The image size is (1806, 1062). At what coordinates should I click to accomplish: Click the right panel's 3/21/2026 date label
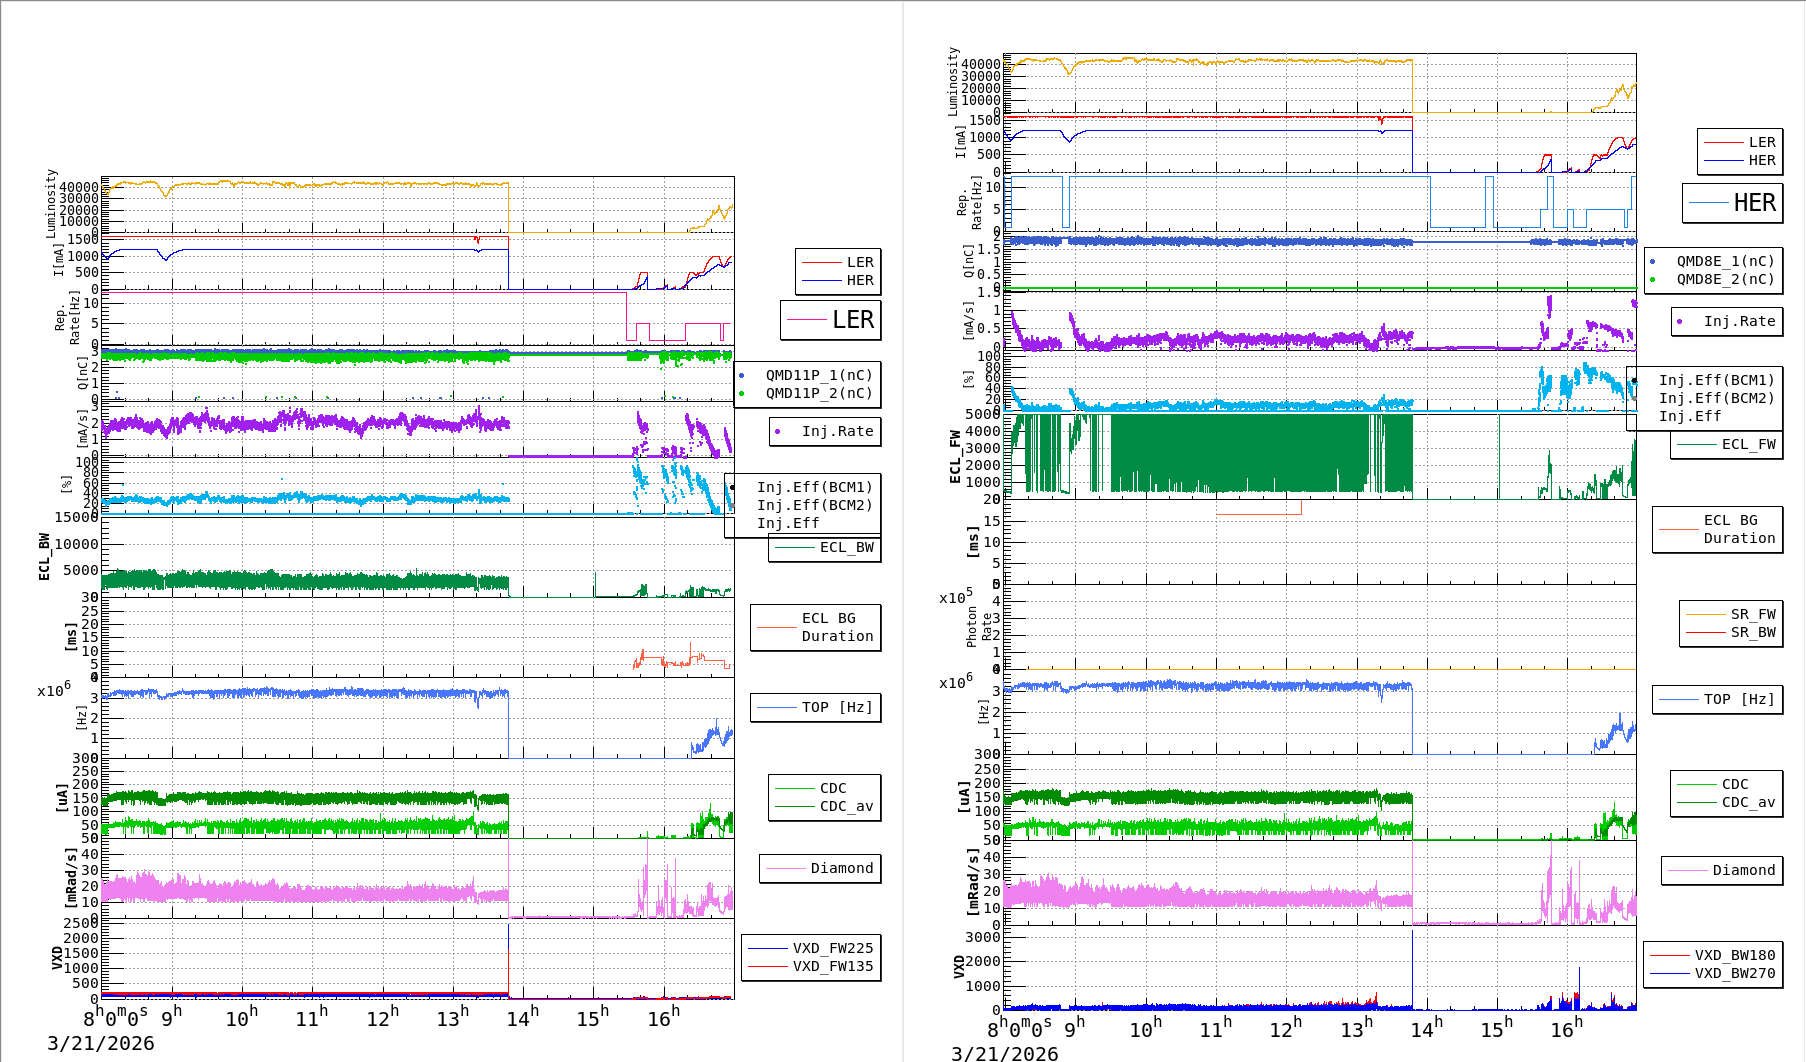coord(1004,1053)
